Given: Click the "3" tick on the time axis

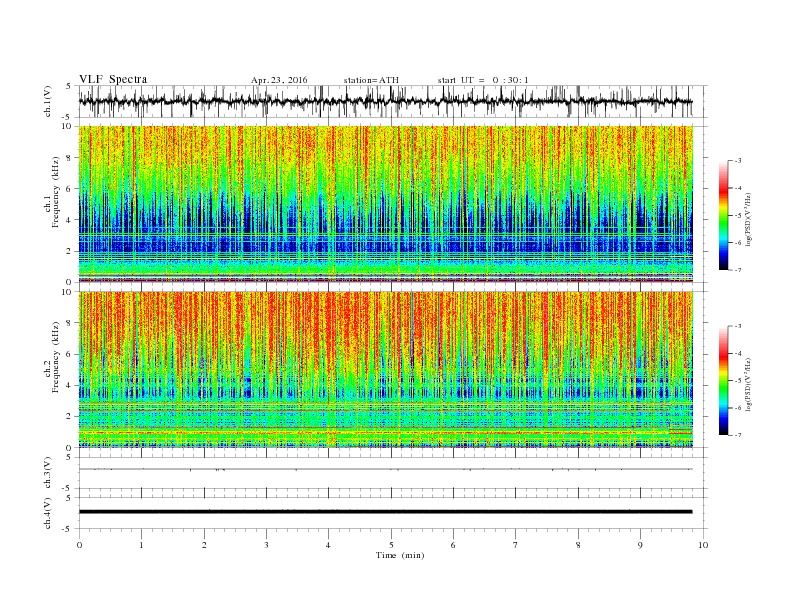Looking at the screenshot, I should click(x=266, y=545).
